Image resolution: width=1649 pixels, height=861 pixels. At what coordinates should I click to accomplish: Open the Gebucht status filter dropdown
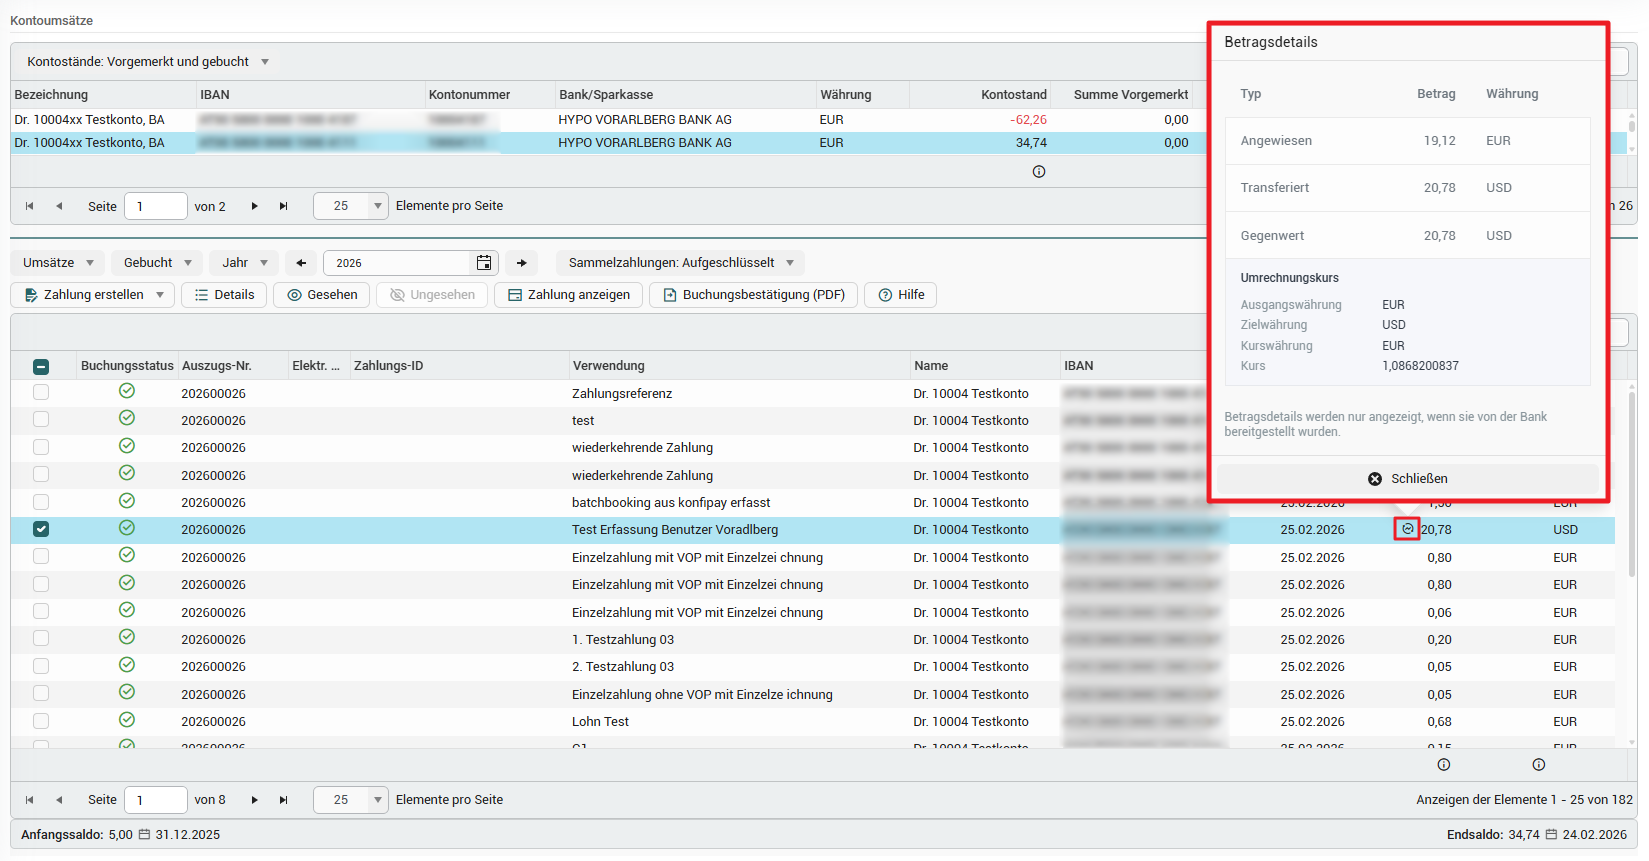(157, 263)
